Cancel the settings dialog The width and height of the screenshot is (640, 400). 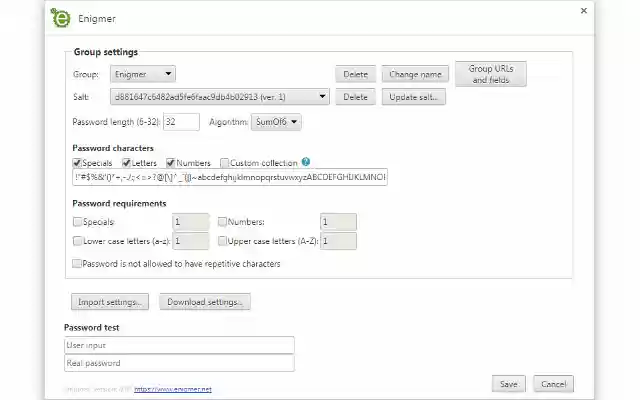tap(553, 384)
